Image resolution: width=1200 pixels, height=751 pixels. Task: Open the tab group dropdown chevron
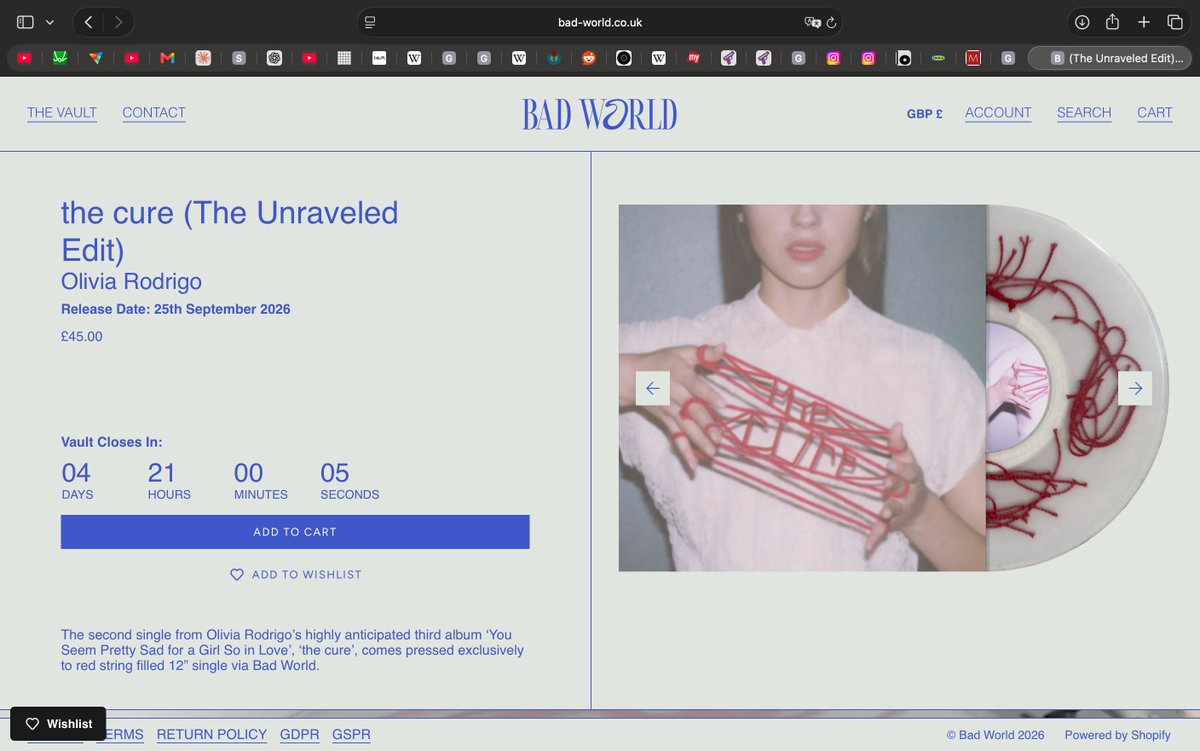[x=50, y=22]
